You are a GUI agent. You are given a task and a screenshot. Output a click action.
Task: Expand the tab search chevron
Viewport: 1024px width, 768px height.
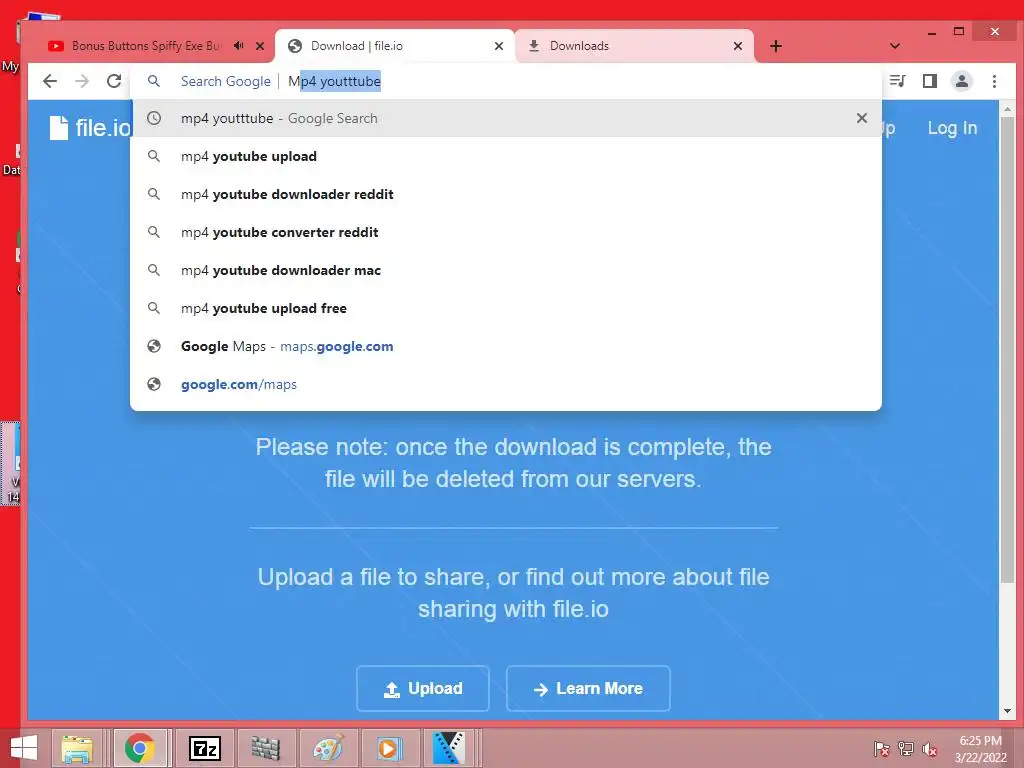point(895,46)
